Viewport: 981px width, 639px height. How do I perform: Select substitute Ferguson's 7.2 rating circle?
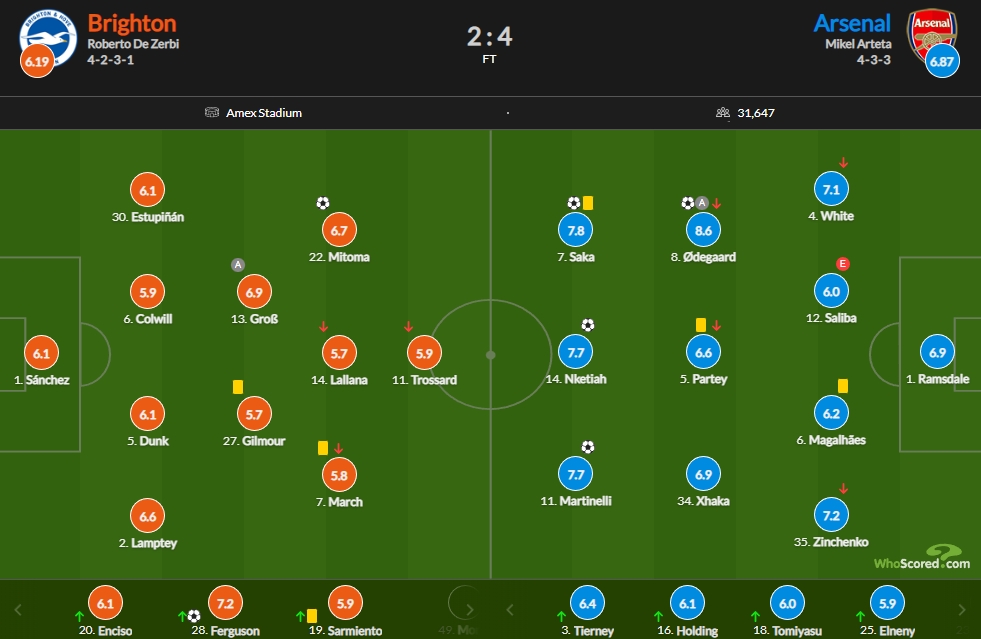coord(225,603)
